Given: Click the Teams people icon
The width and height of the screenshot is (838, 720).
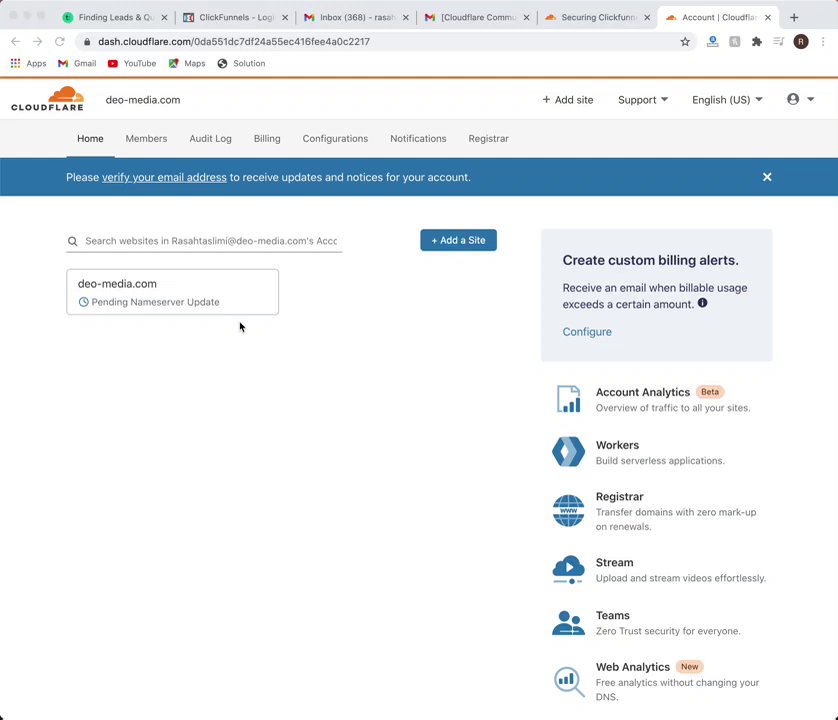Looking at the screenshot, I should [x=568, y=623].
